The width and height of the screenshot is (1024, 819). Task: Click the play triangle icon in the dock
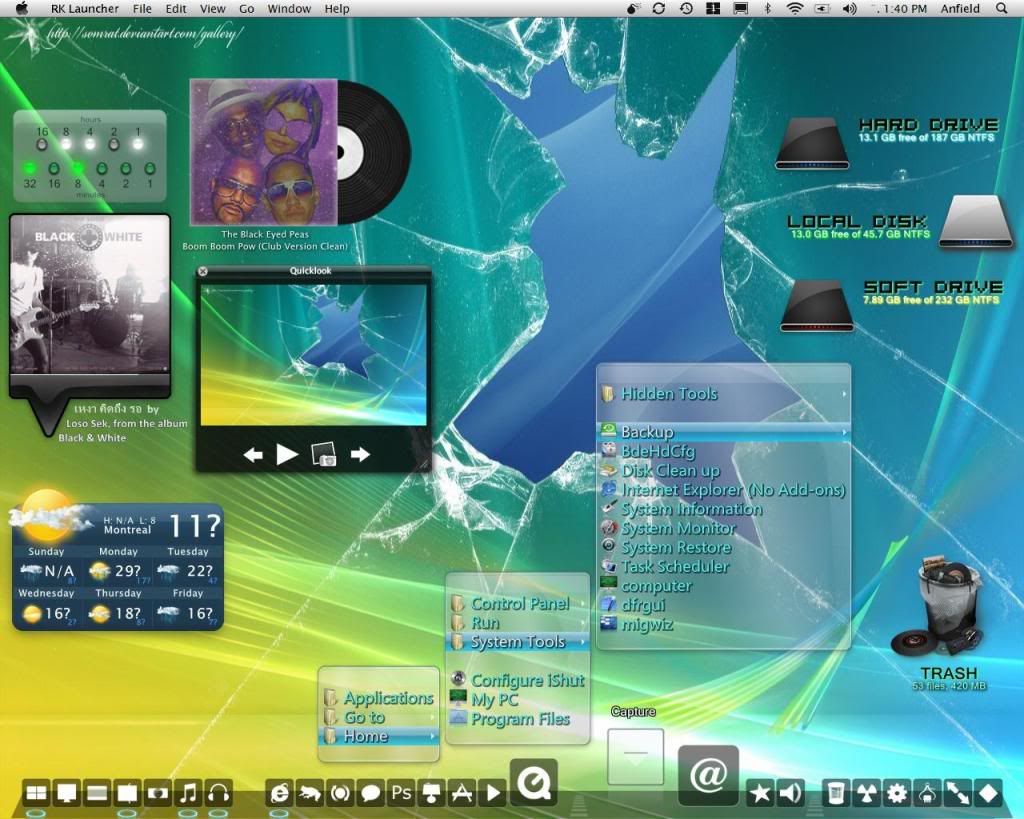(x=492, y=793)
